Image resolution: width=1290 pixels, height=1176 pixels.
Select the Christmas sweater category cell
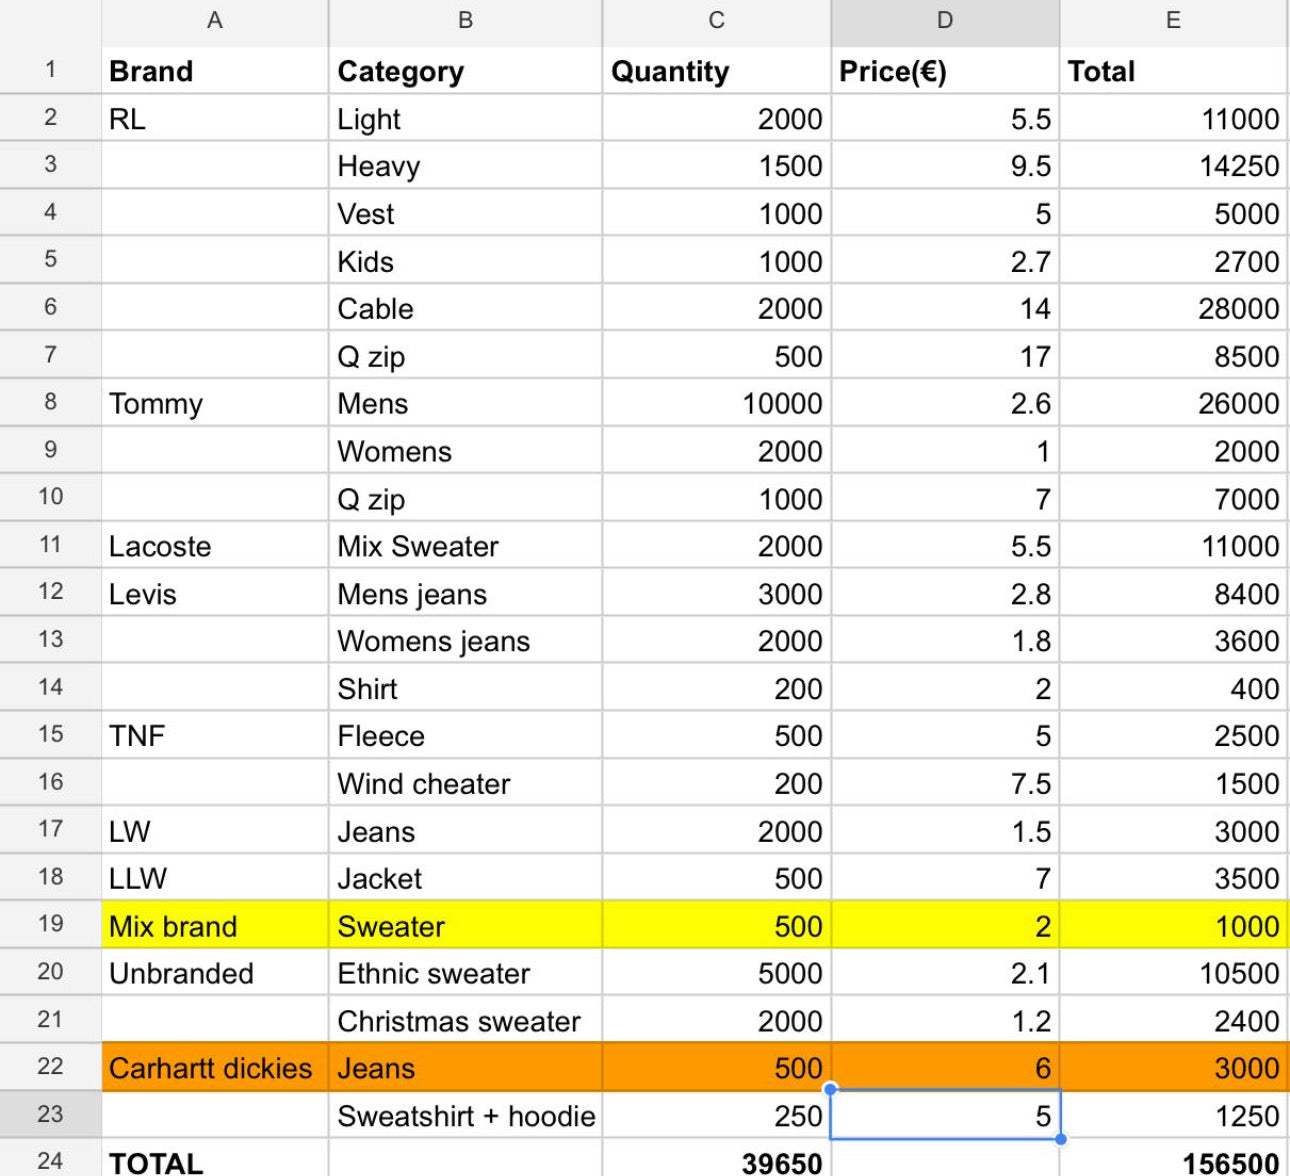(465, 1021)
